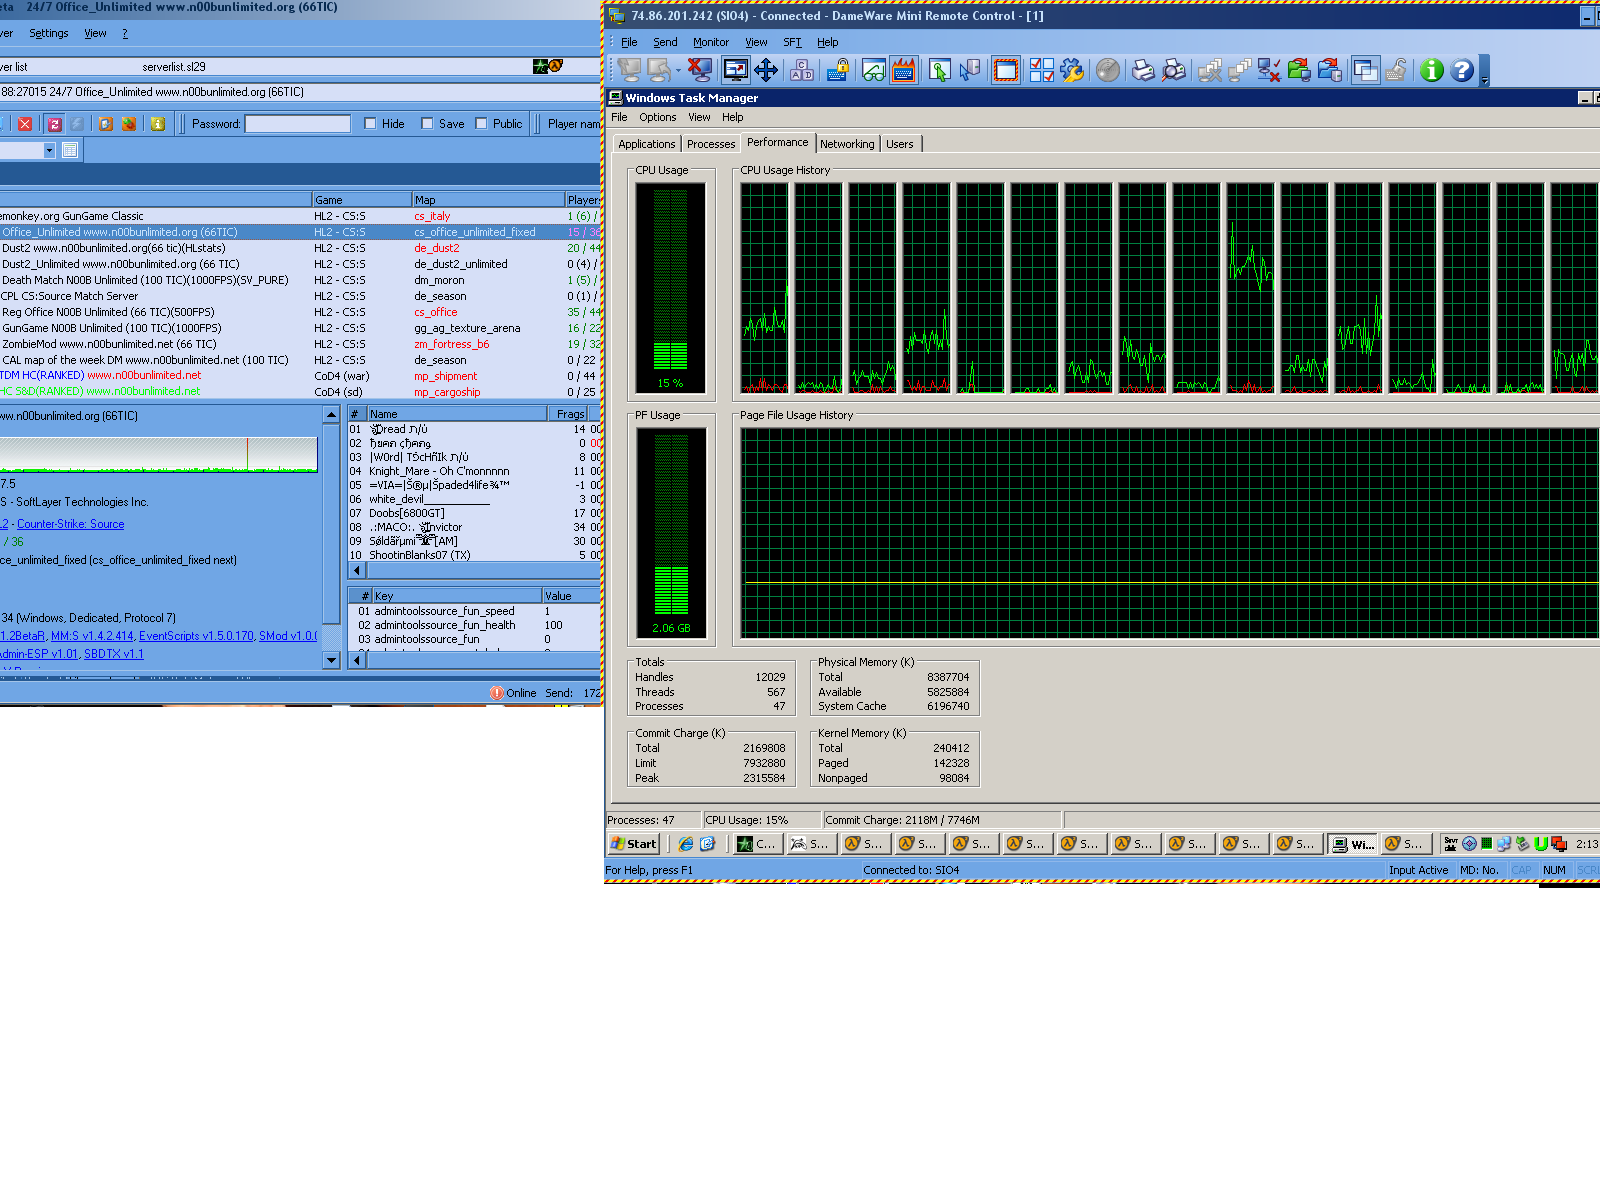
Task: Switch to the Networking tab in Task Manager
Action: click(x=847, y=144)
